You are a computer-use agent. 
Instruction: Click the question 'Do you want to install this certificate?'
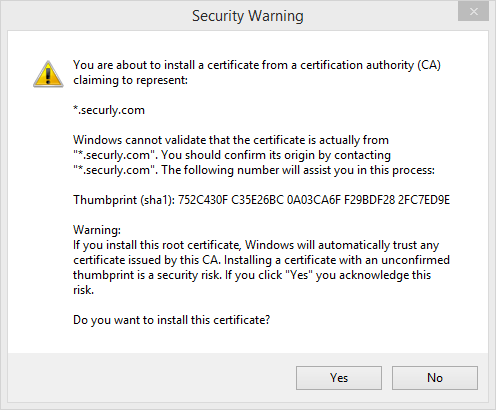tap(172, 320)
